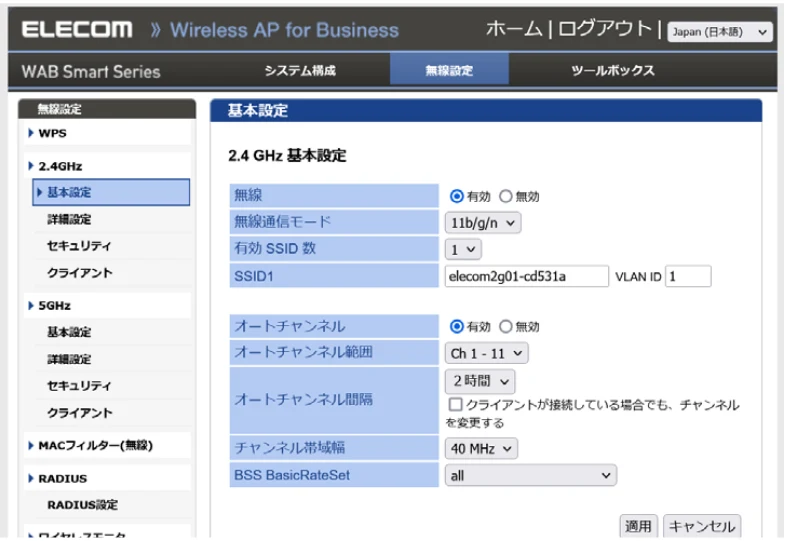Viewport: 785px width, 541px height.
Task: Open 5GHz 詳細設定 in the sidebar
Action: [x=69, y=359]
